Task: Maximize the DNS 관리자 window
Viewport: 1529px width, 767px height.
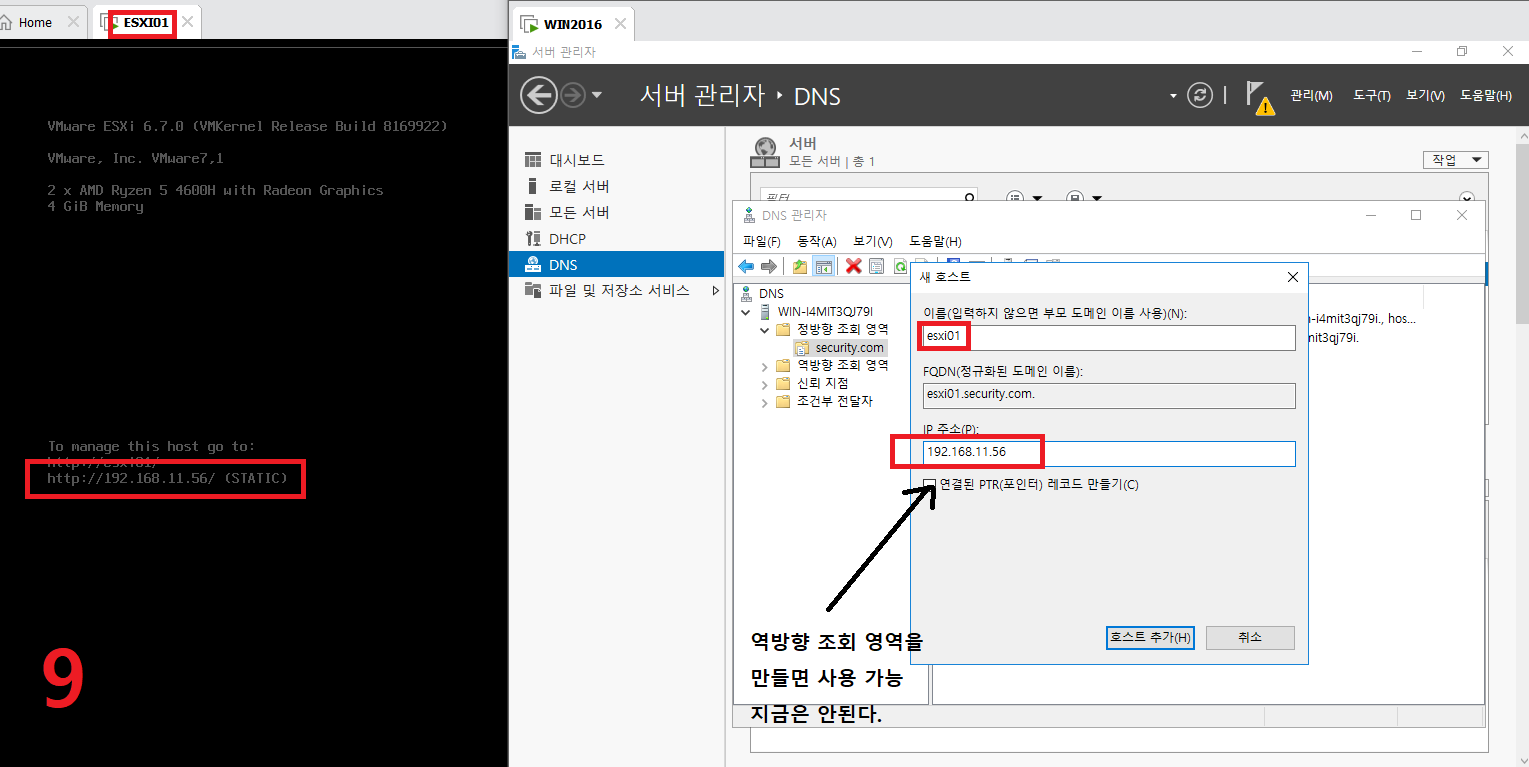Action: click(x=1416, y=215)
